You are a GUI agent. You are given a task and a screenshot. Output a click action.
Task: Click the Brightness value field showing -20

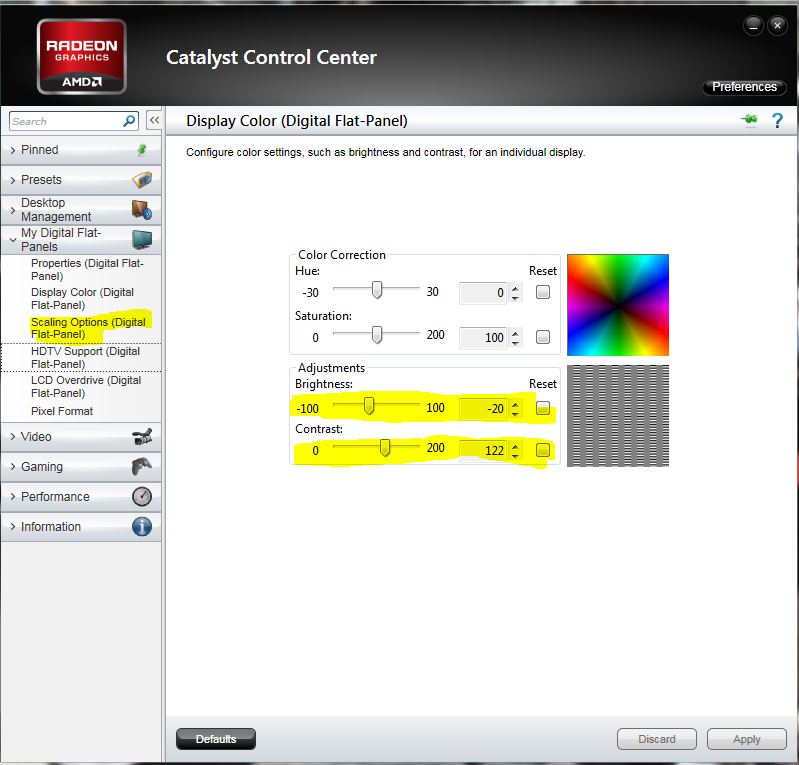483,408
